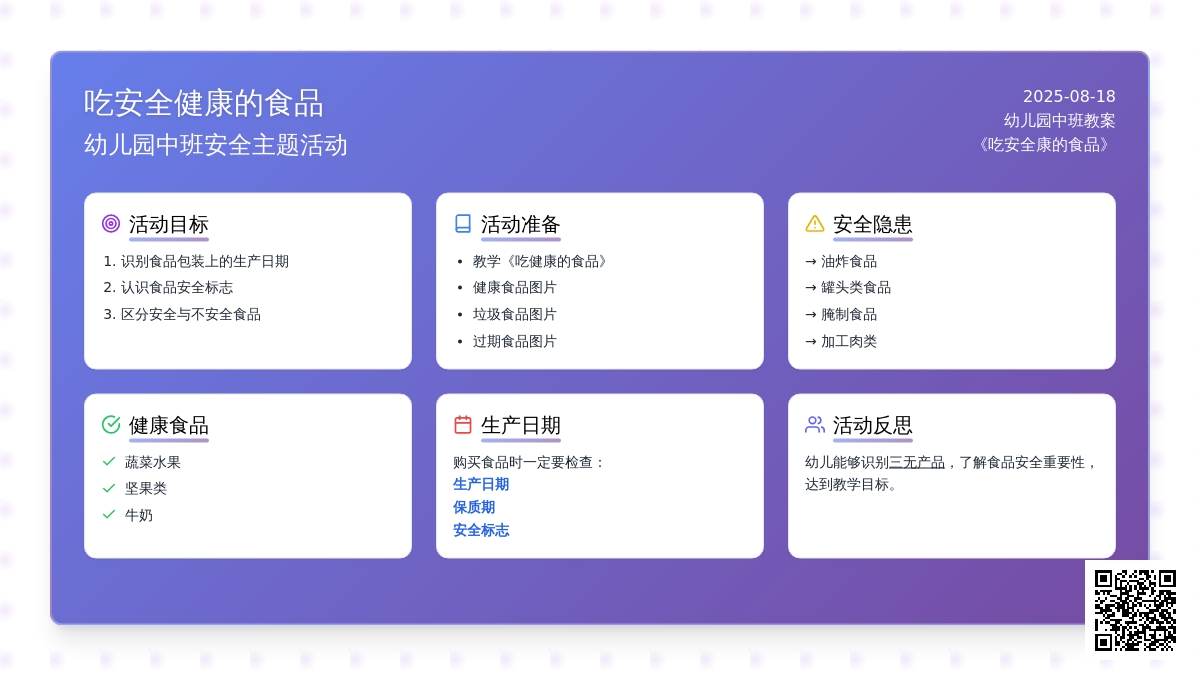1200x675 pixels.
Task: Click the text 达到教学目标。
Action: (854, 484)
